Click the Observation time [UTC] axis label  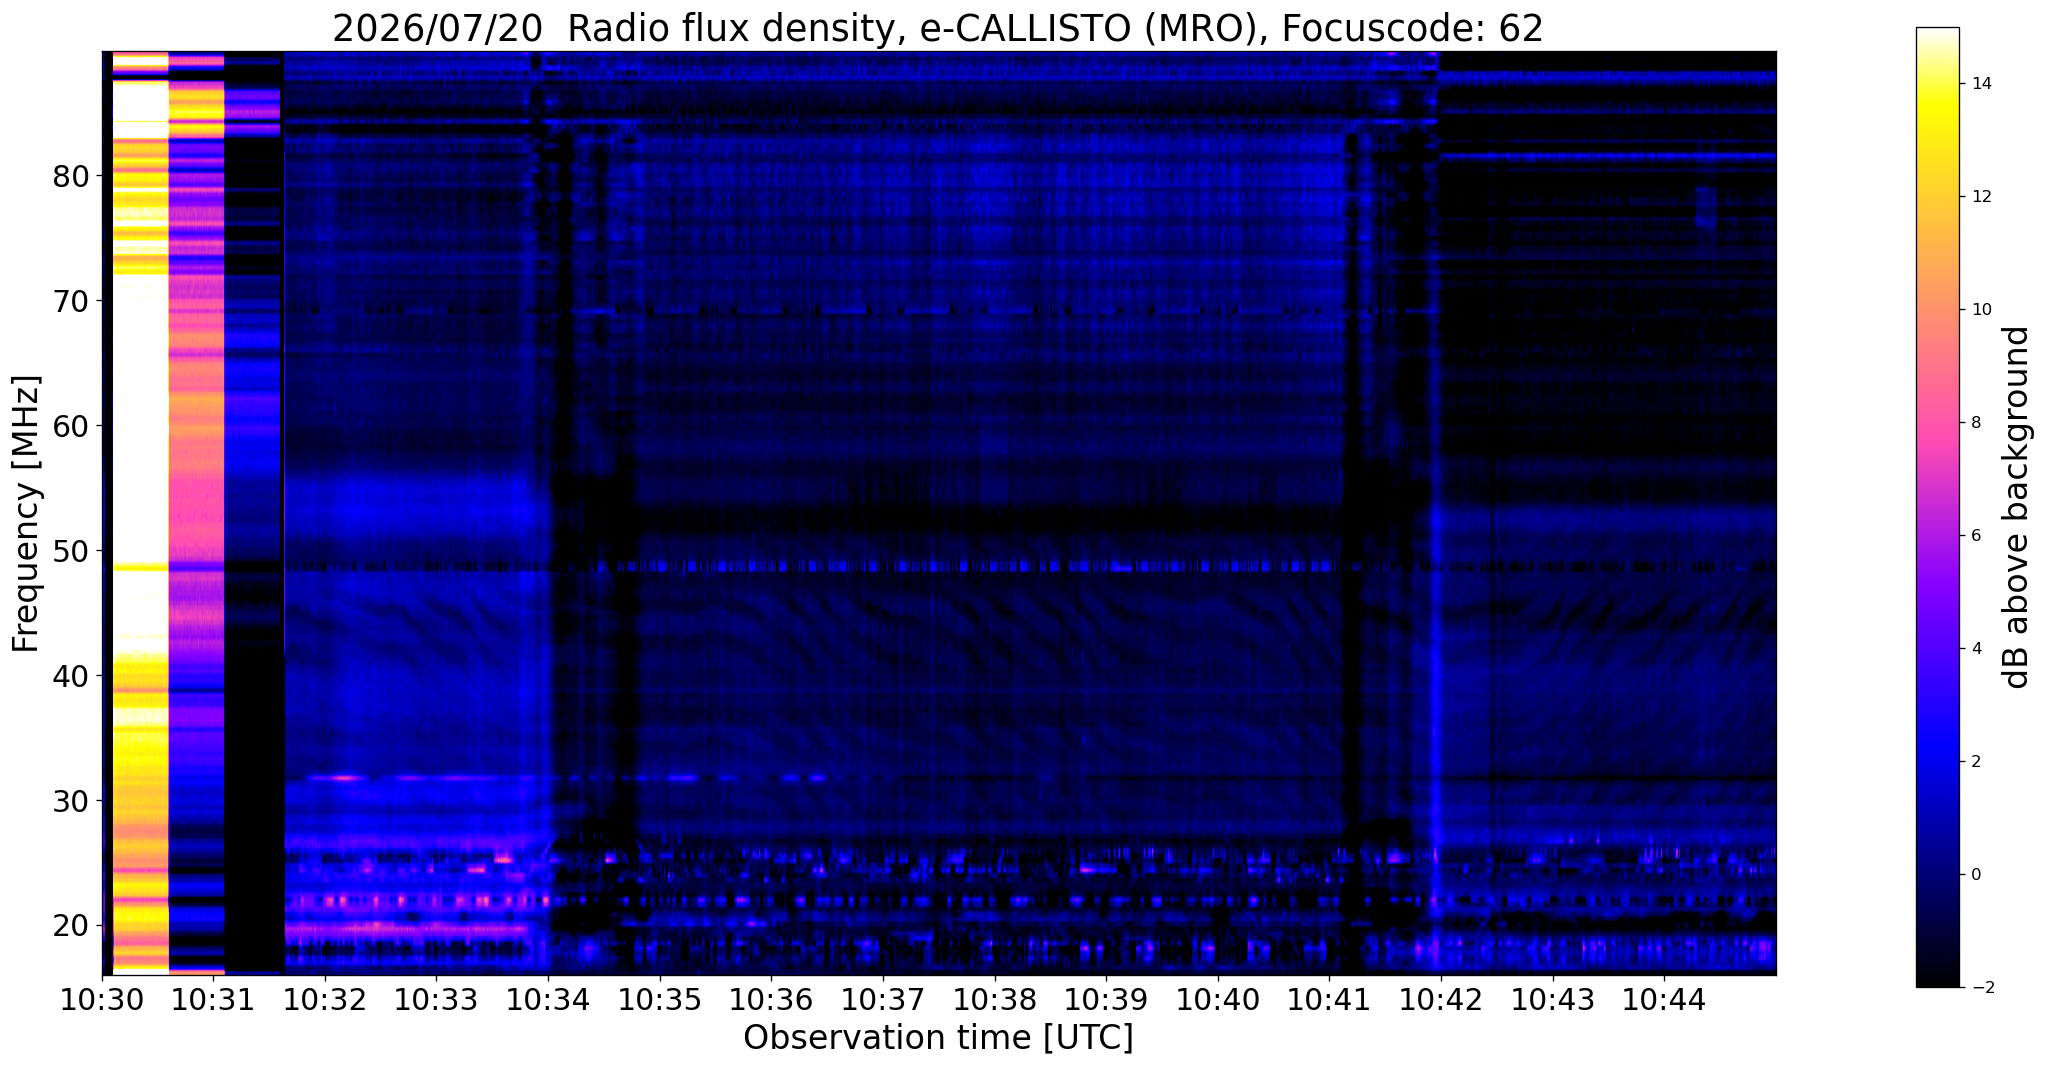(938, 1038)
